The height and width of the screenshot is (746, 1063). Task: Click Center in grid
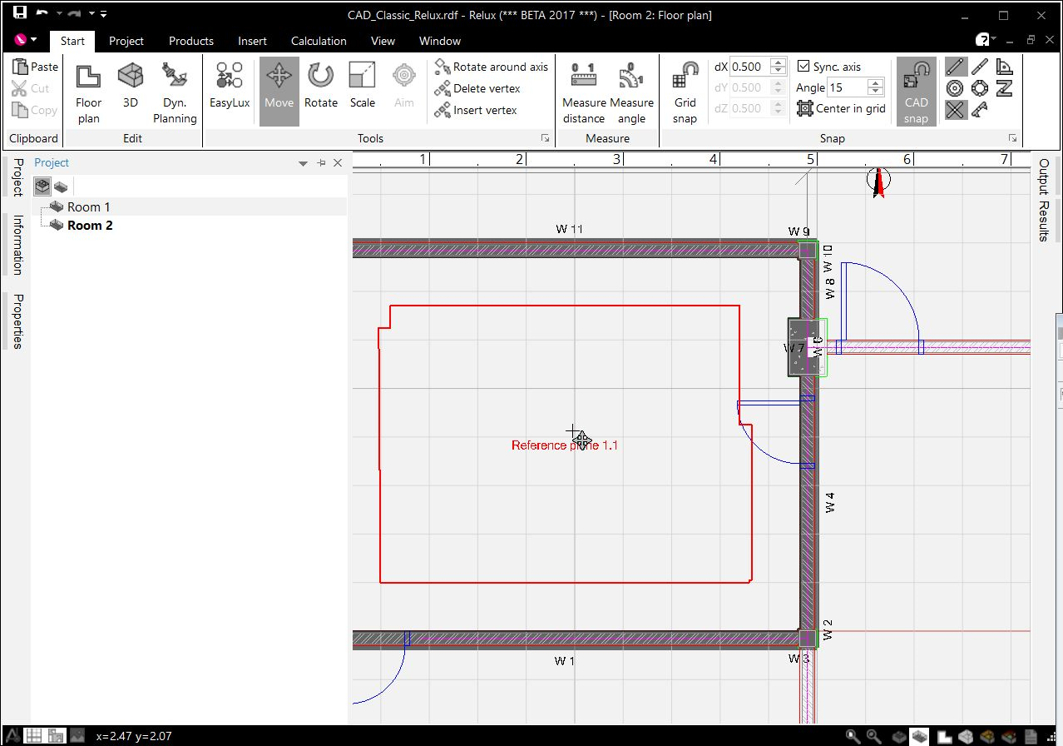[x=841, y=109]
